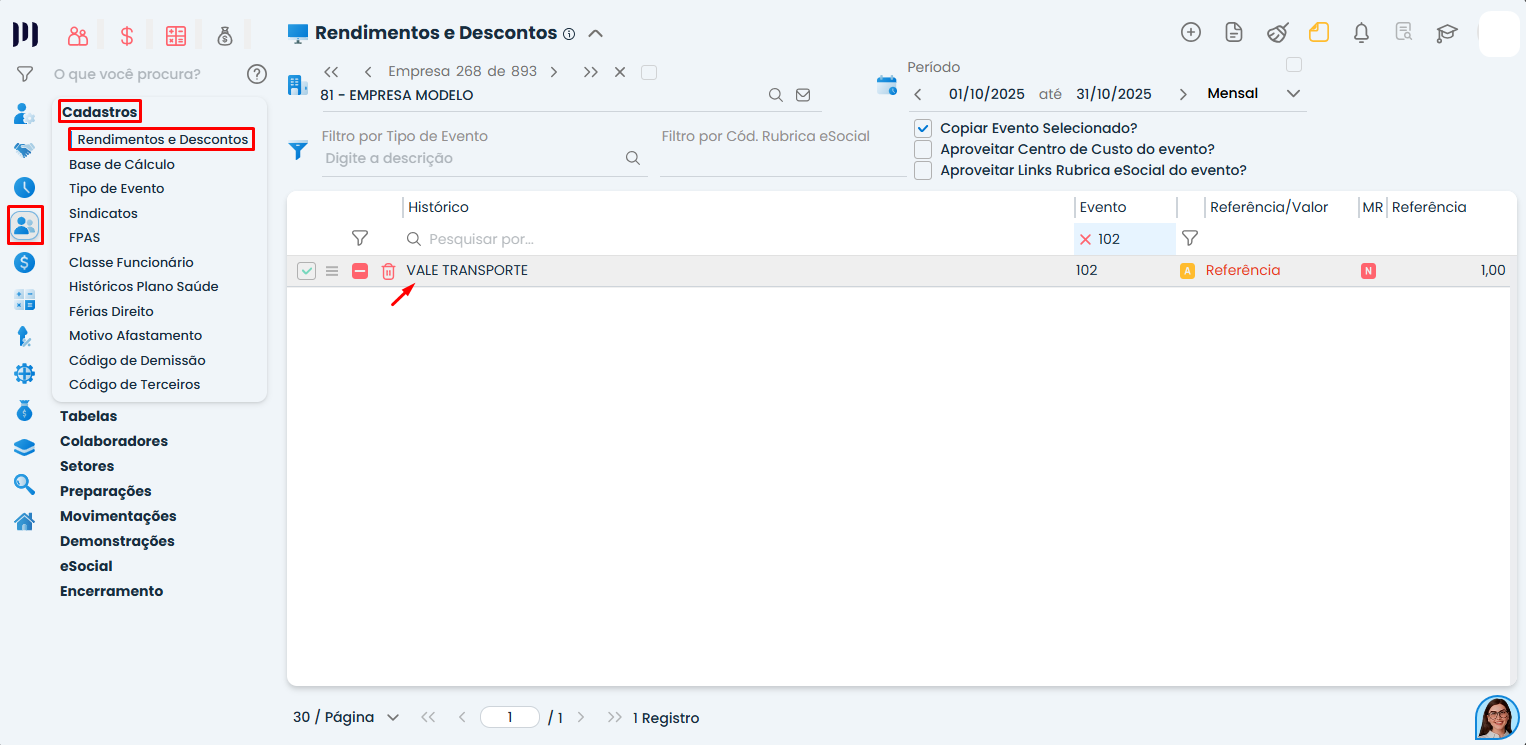Viewport: 1526px width, 745px height.
Task: Open Sindicatos menu item
Action: 103,213
